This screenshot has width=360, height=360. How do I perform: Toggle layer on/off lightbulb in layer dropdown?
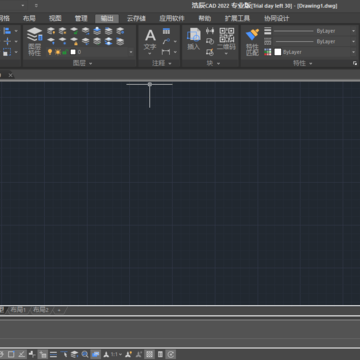(x=50, y=52)
